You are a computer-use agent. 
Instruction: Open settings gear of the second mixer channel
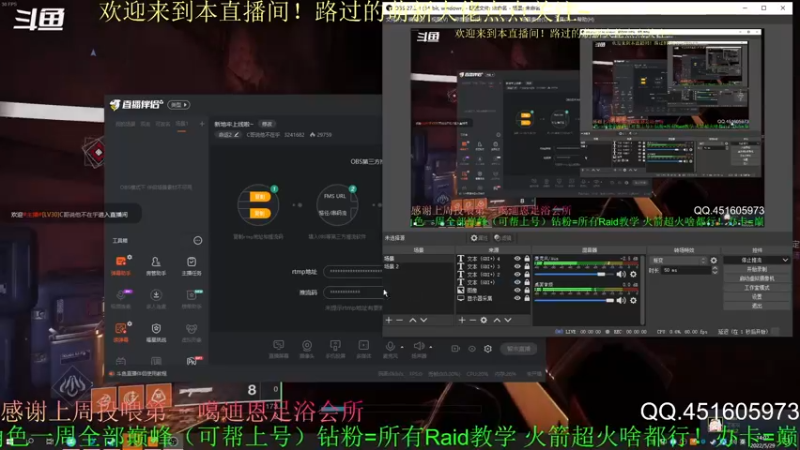tap(633, 301)
